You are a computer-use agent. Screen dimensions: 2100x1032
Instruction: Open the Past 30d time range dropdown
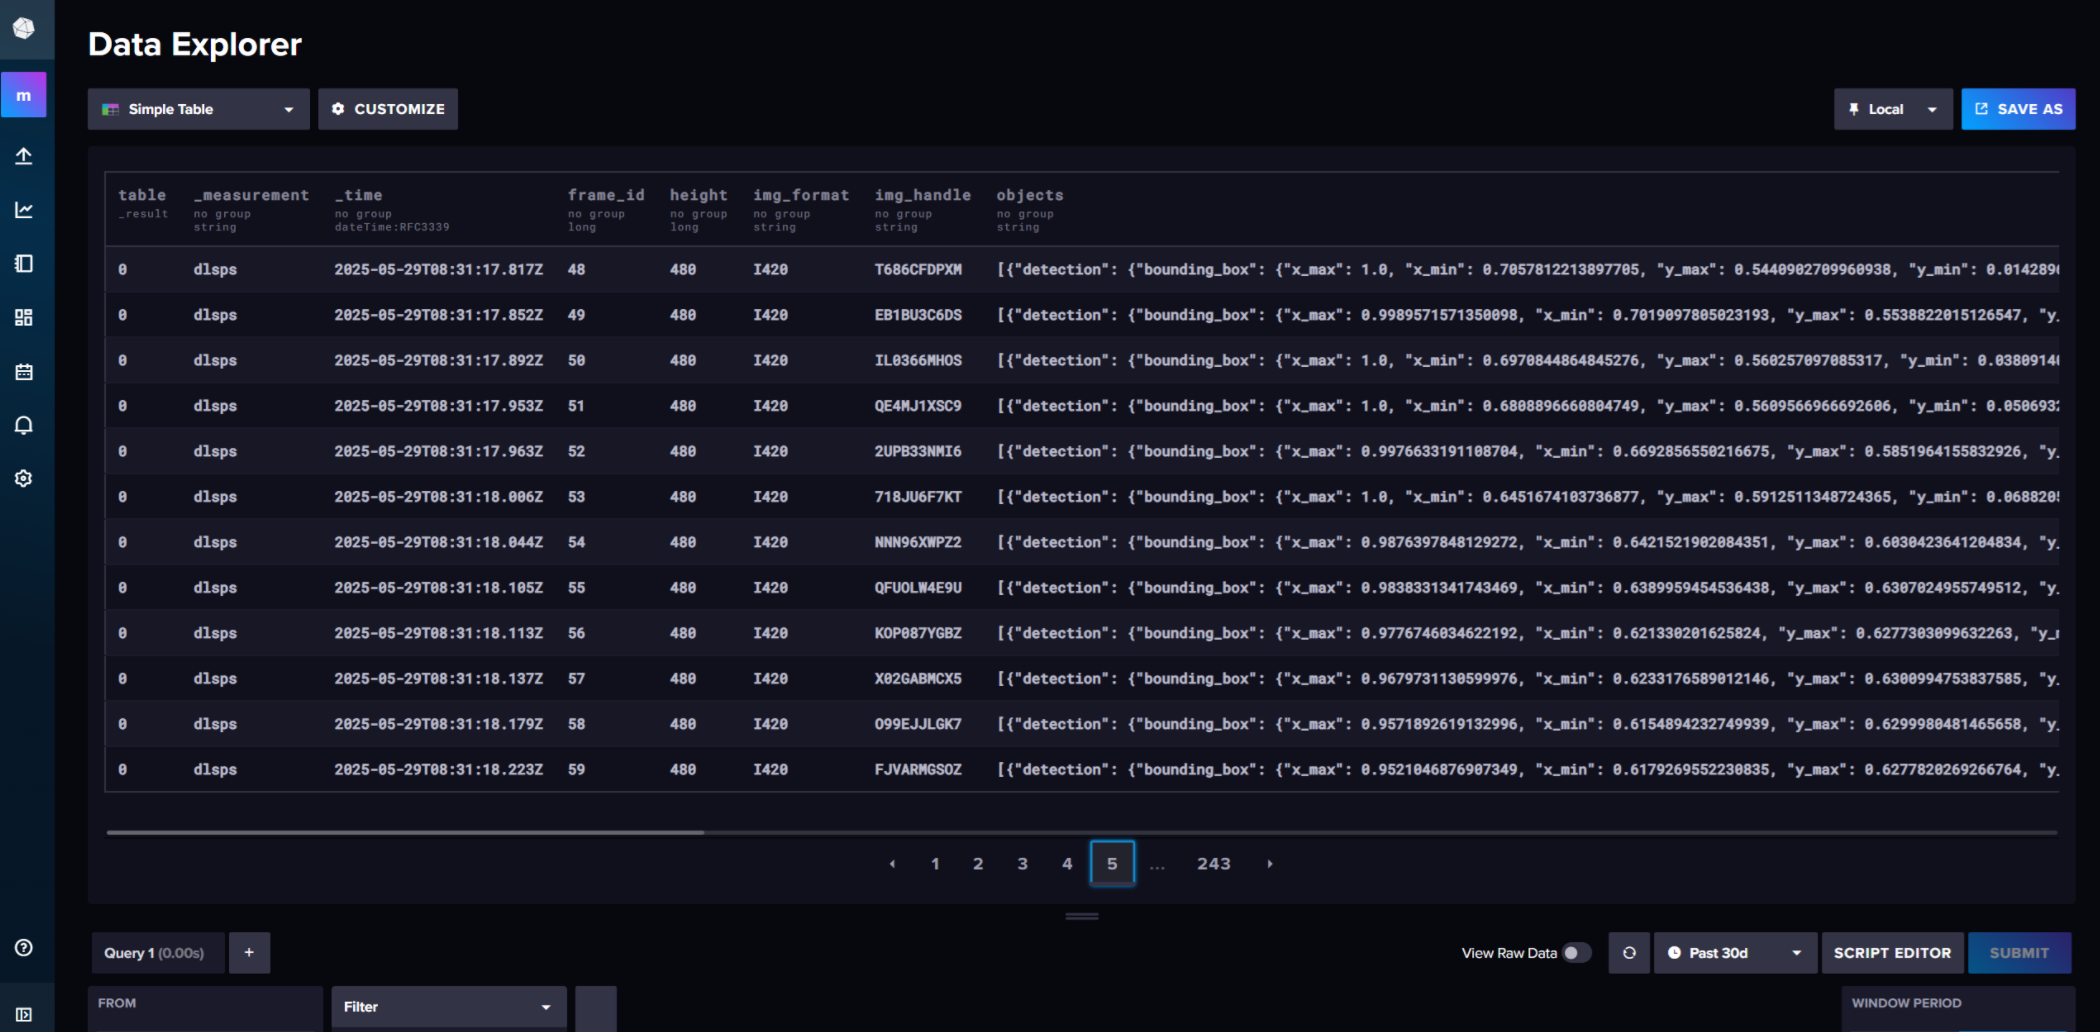tap(1735, 952)
